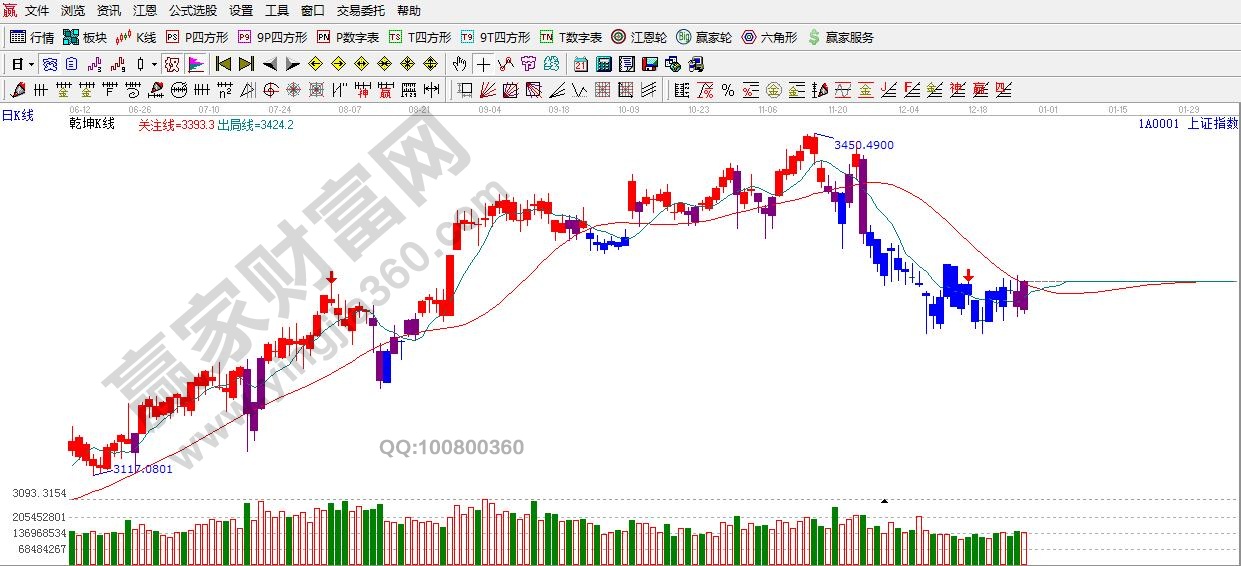The image size is (1241, 566).
Task: Toggle the pressed-in flag chart button
Action: 196,64
